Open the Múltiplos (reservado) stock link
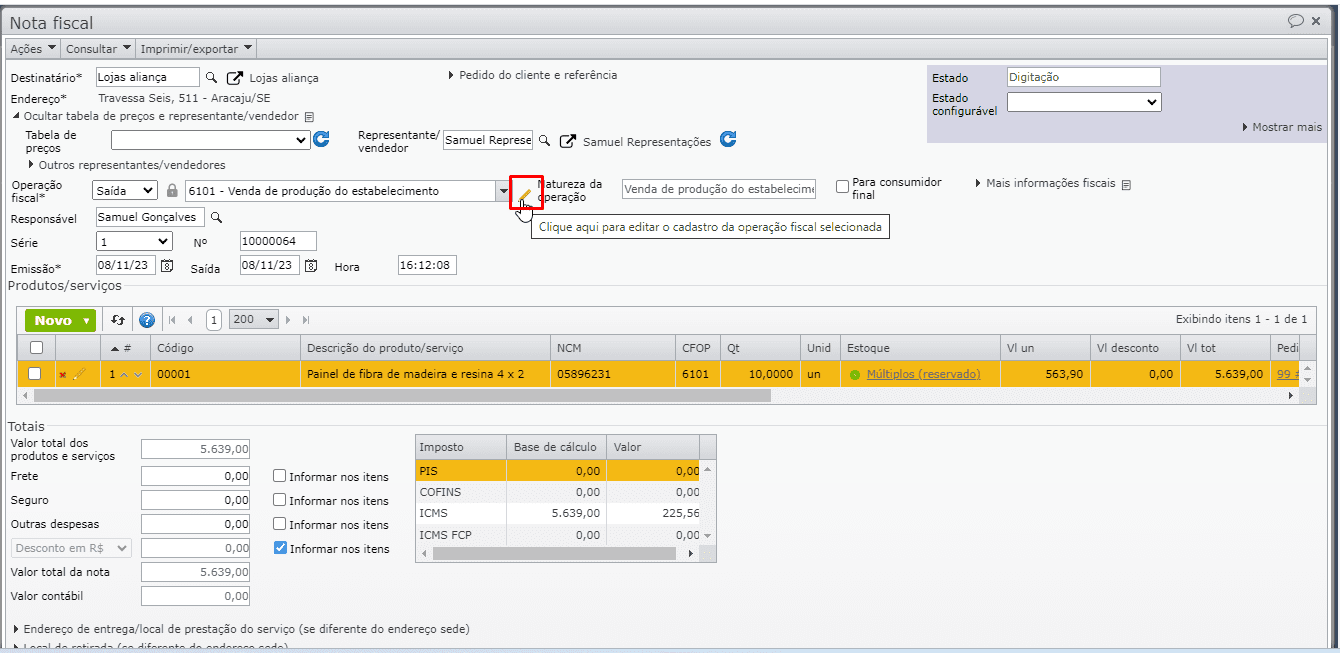This screenshot has height=653, width=1340. point(923,374)
